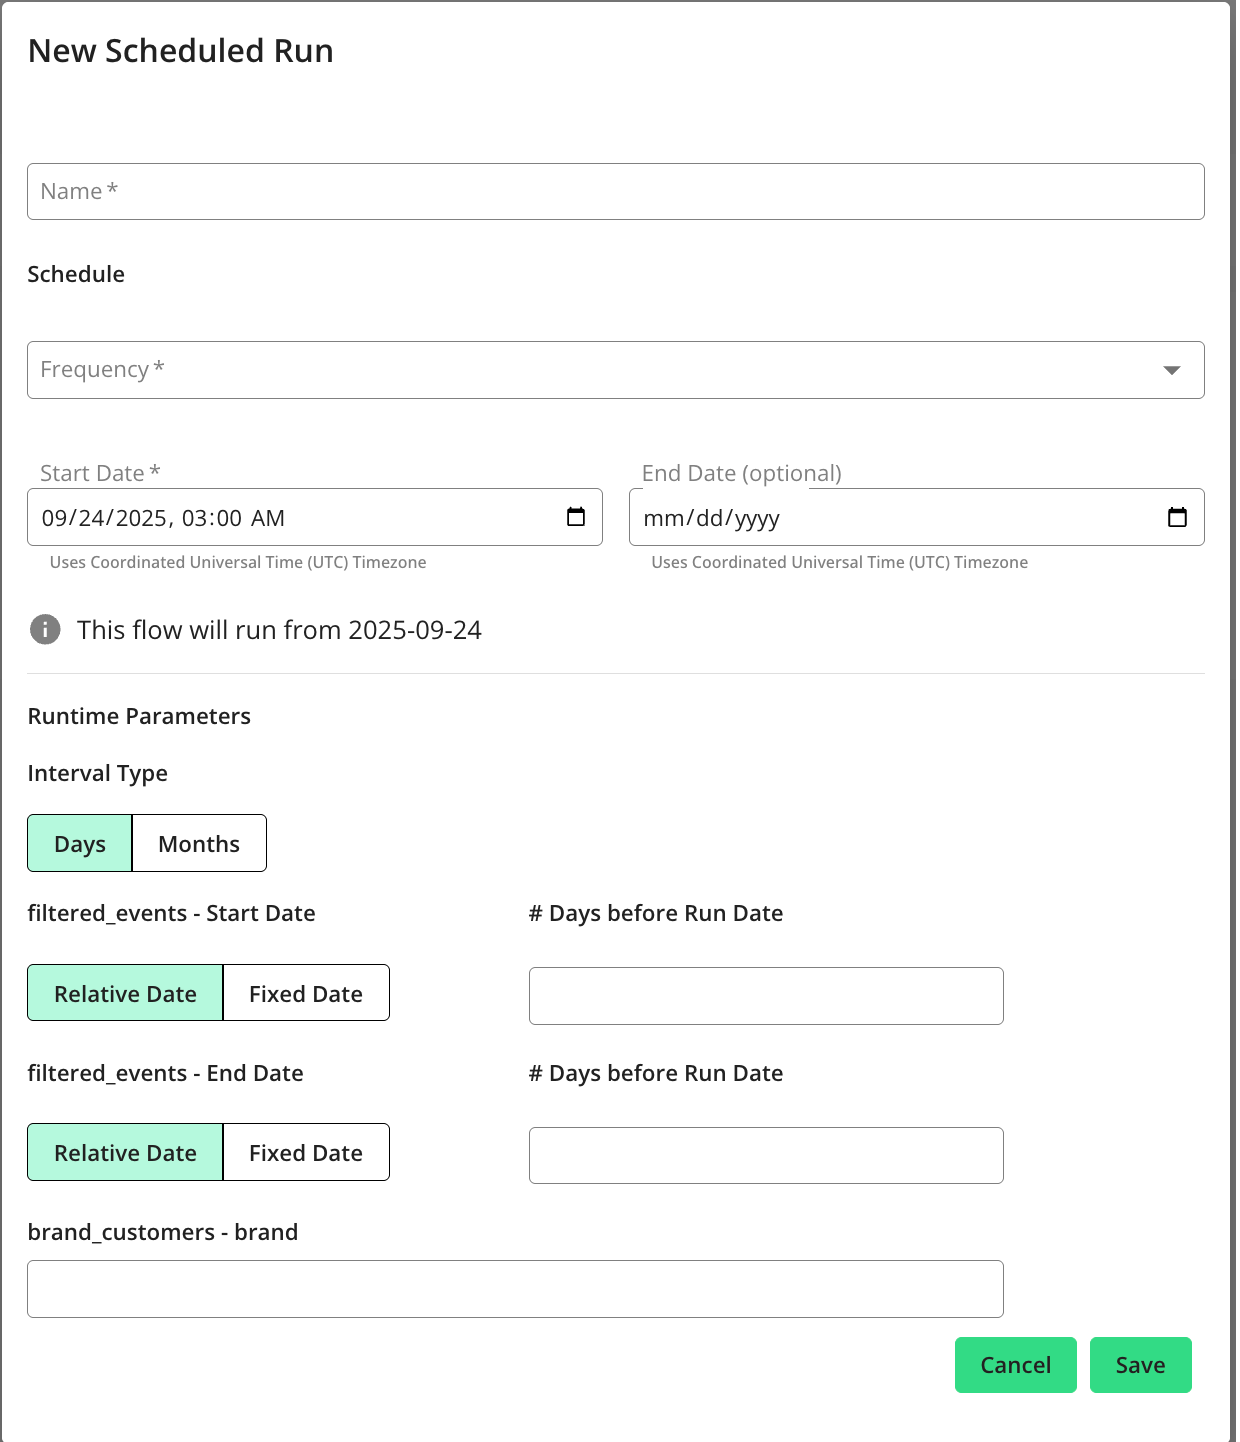The image size is (1240, 1442).
Task: Select Days interval type
Action: [x=80, y=844]
